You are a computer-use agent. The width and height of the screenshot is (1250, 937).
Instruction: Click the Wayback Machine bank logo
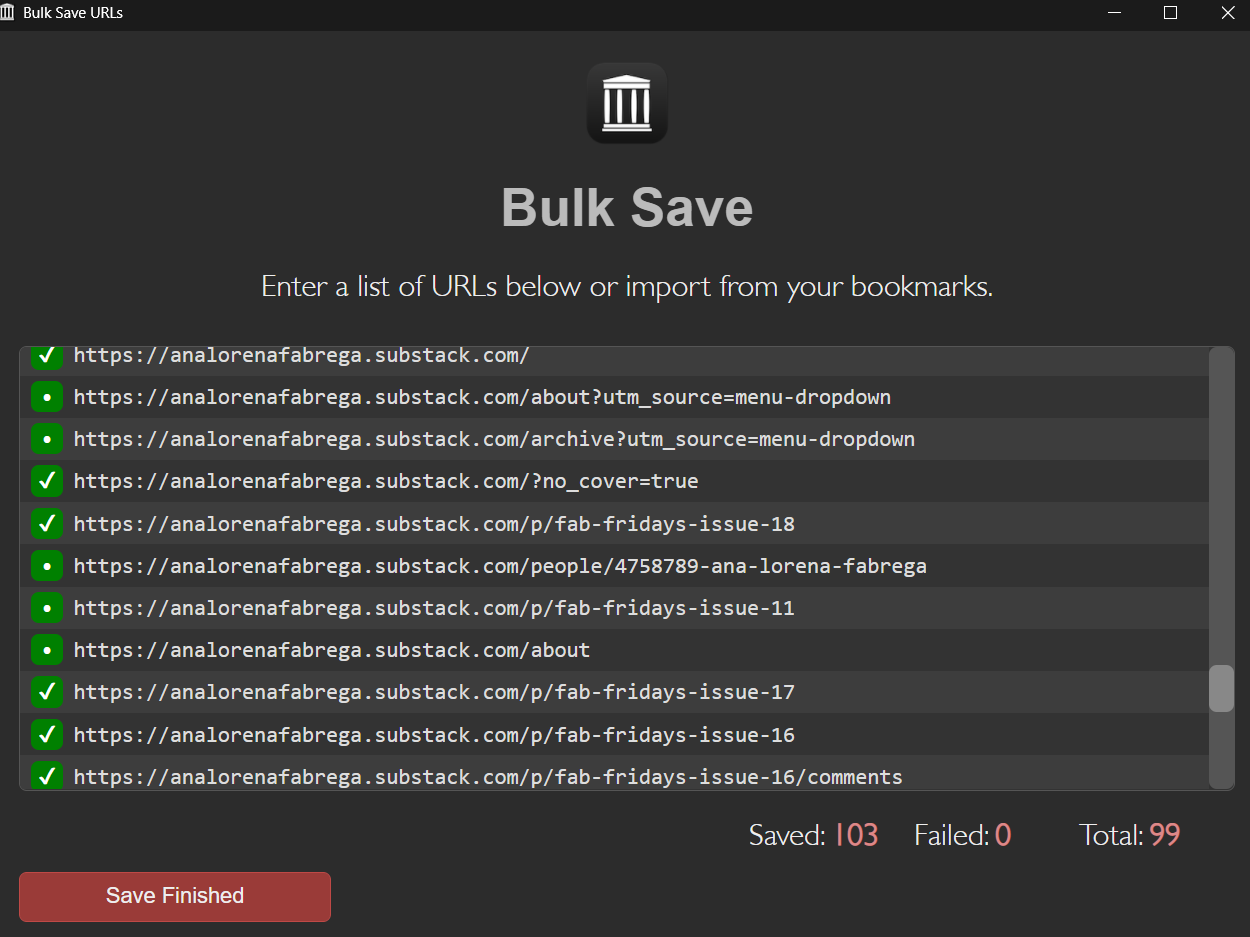pos(626,102)
